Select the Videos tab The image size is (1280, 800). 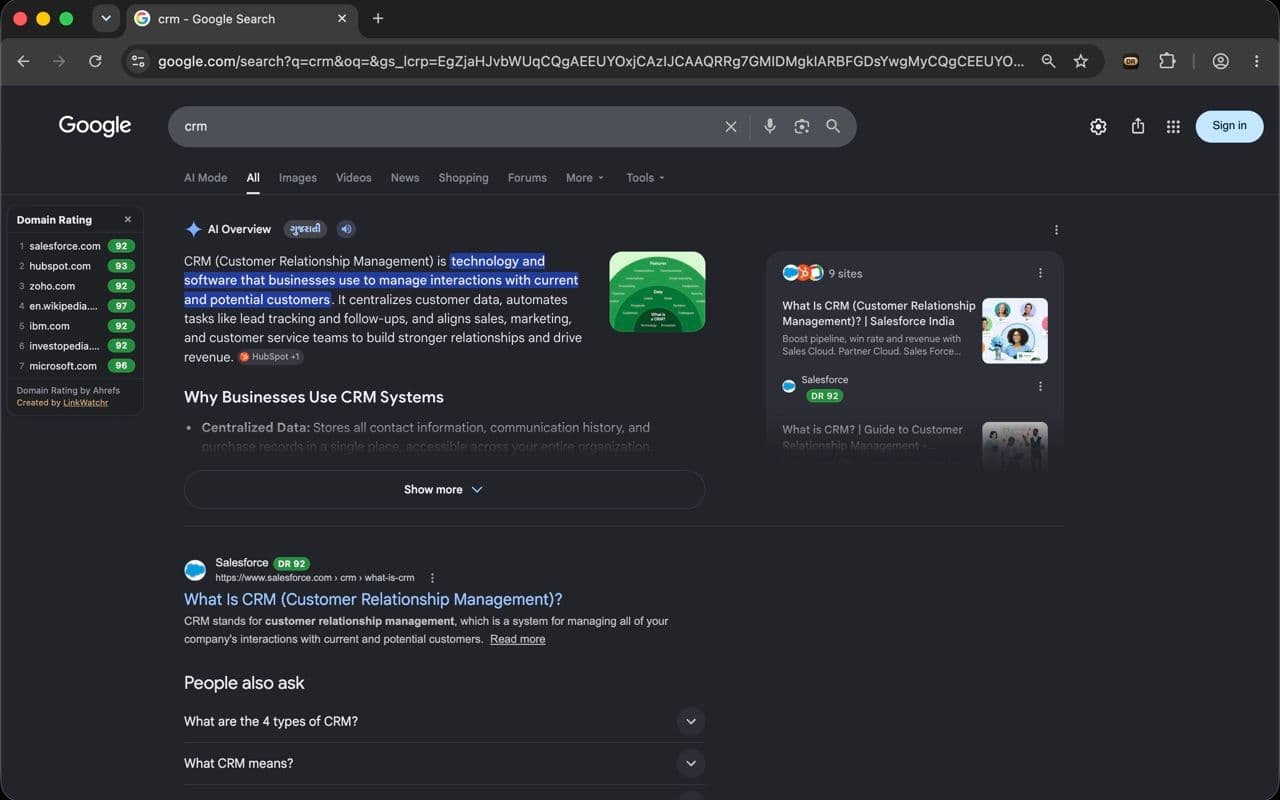click(x=353, y=178)
